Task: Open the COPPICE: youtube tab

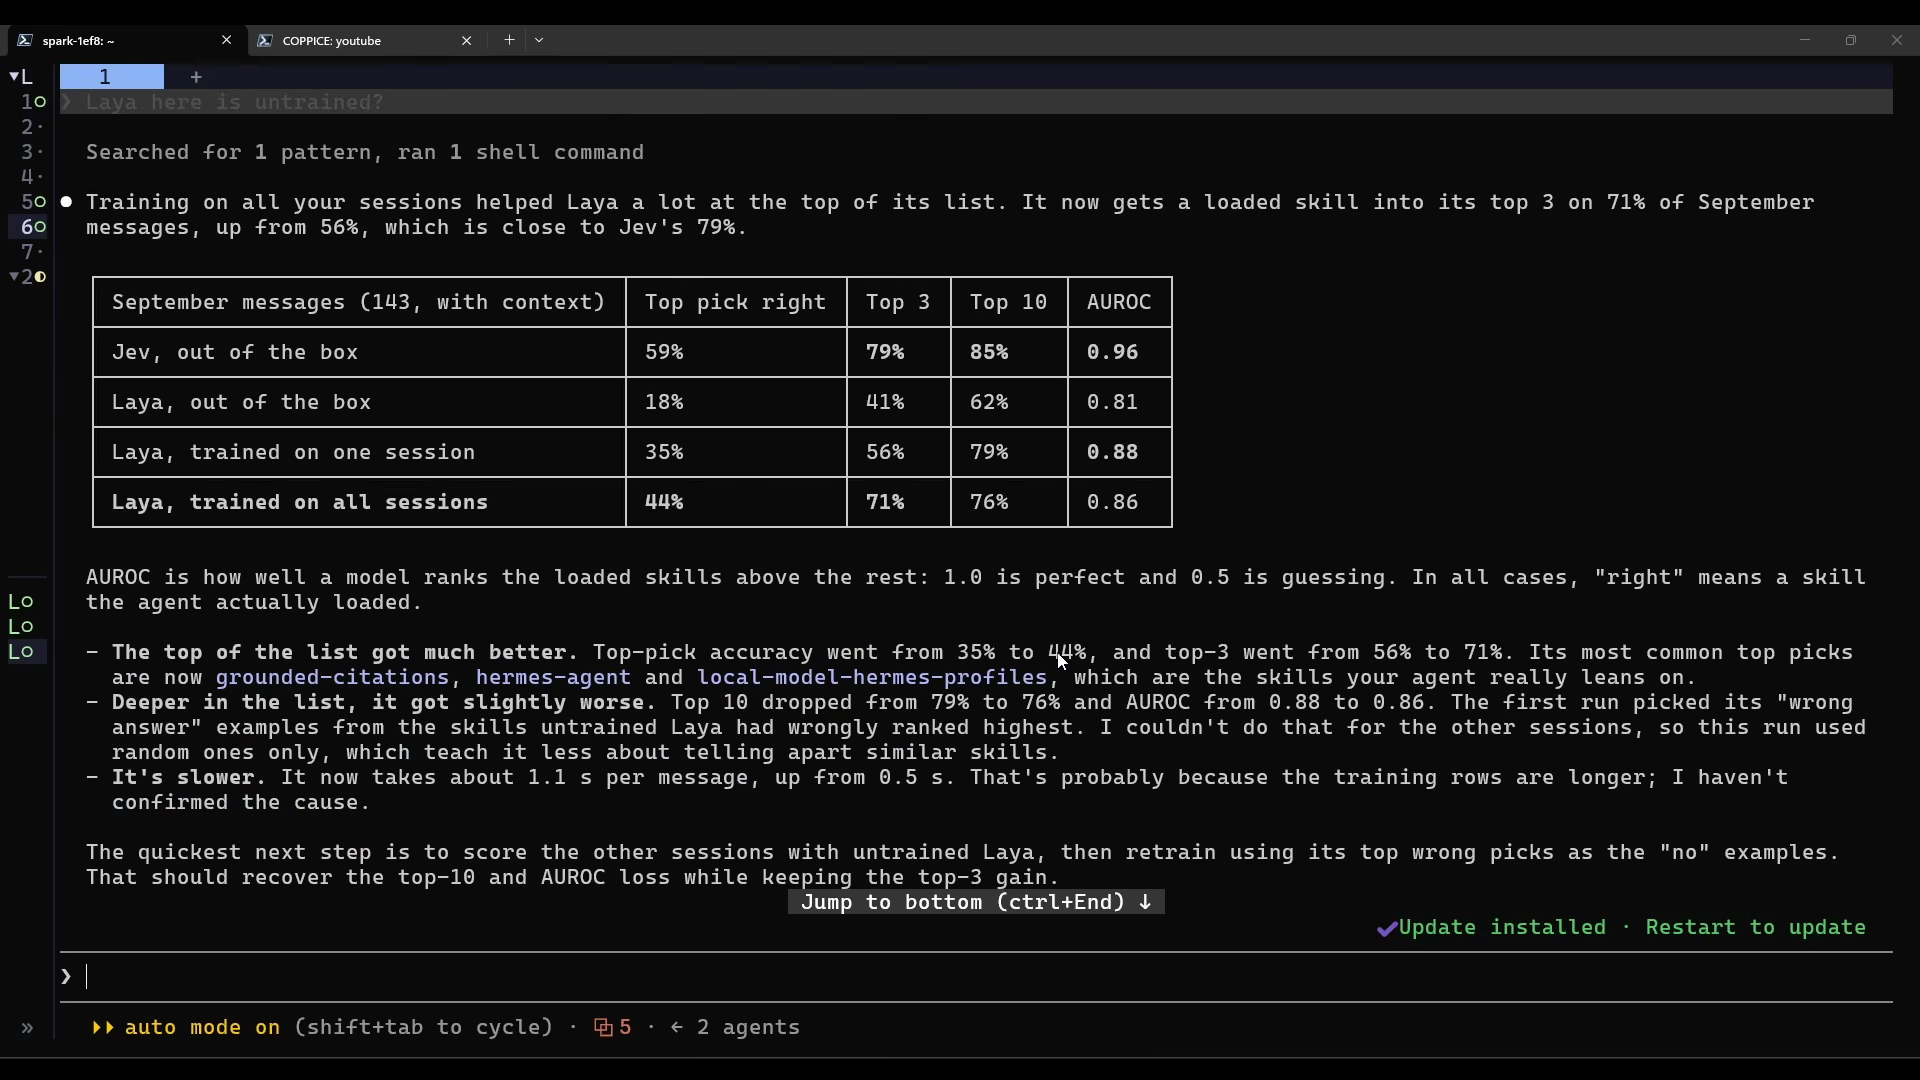Action: 364,40
